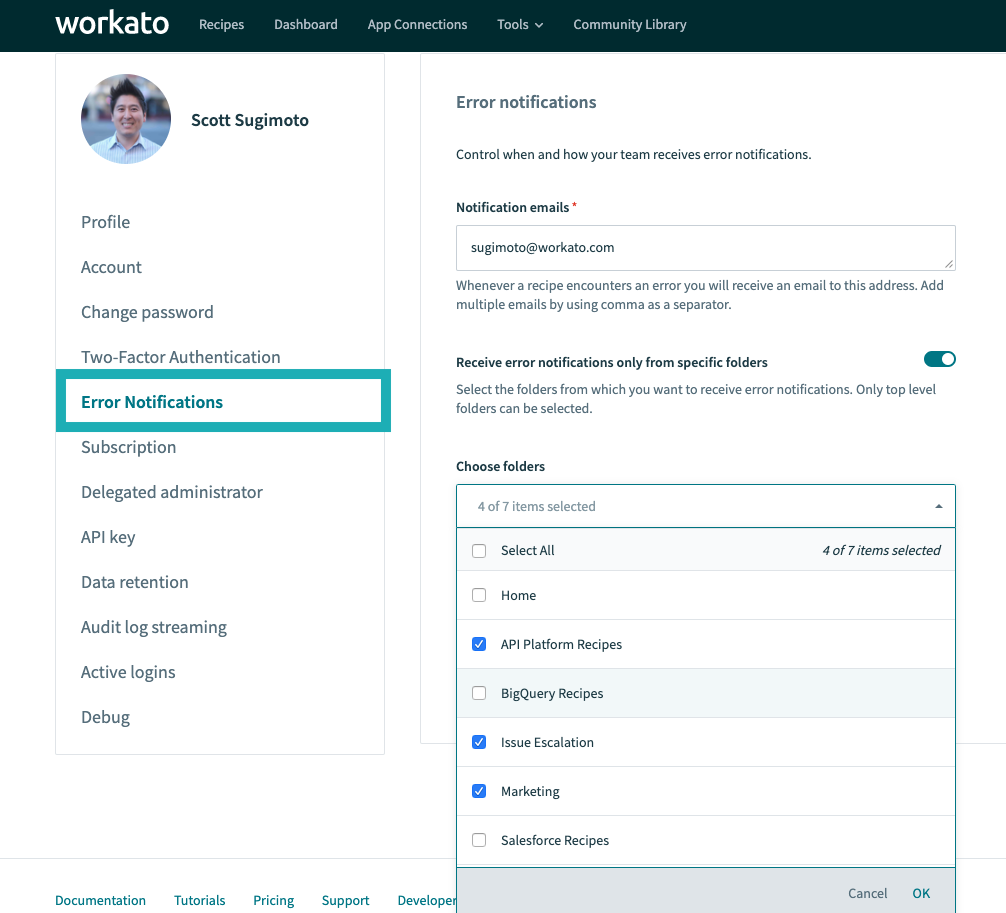Click OK to confirm folder selection
The height and width of the screenshot is (913, 1006).
(921, 893)
